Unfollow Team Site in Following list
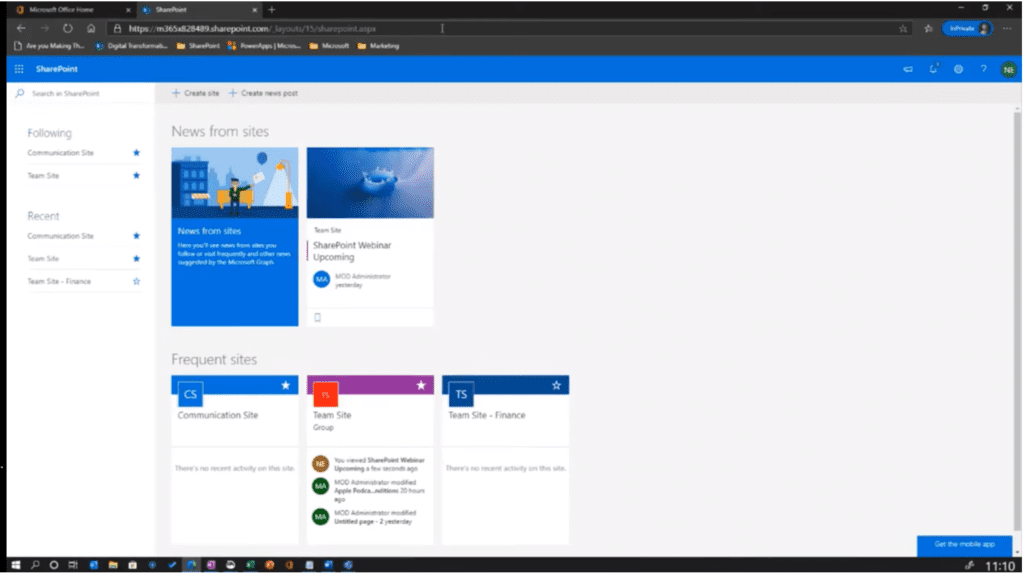Viewport: 1024px width, 573px height. click(x=136, y=176)
